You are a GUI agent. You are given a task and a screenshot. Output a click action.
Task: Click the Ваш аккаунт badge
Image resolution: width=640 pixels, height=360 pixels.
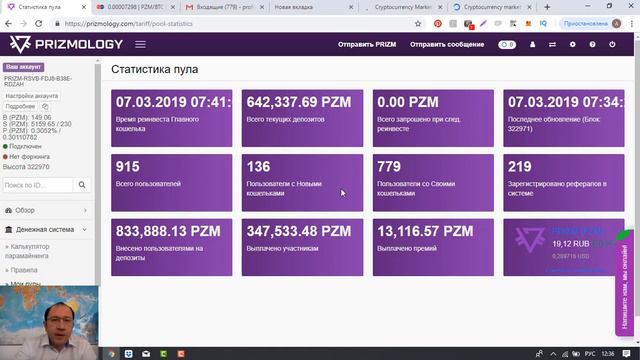(23, 67)
